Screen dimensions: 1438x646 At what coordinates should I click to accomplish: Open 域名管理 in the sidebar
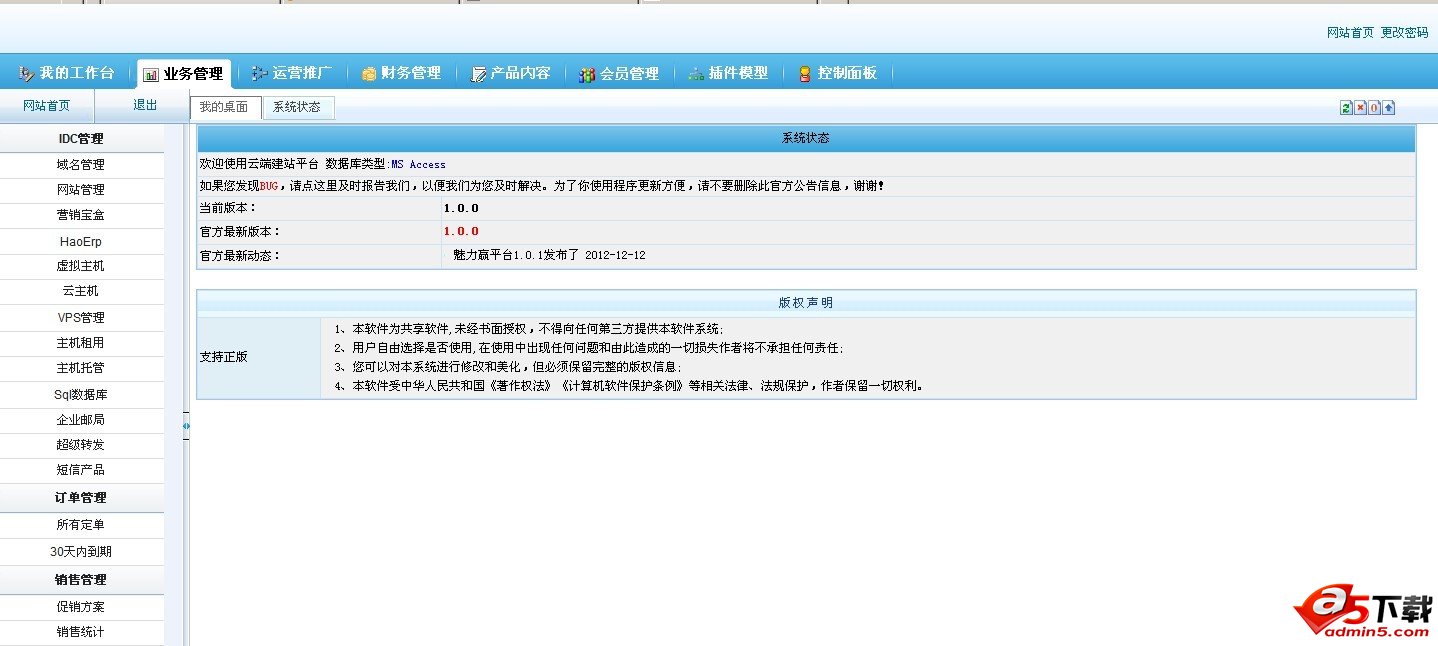pyautogui.click(x=81, y=165)
